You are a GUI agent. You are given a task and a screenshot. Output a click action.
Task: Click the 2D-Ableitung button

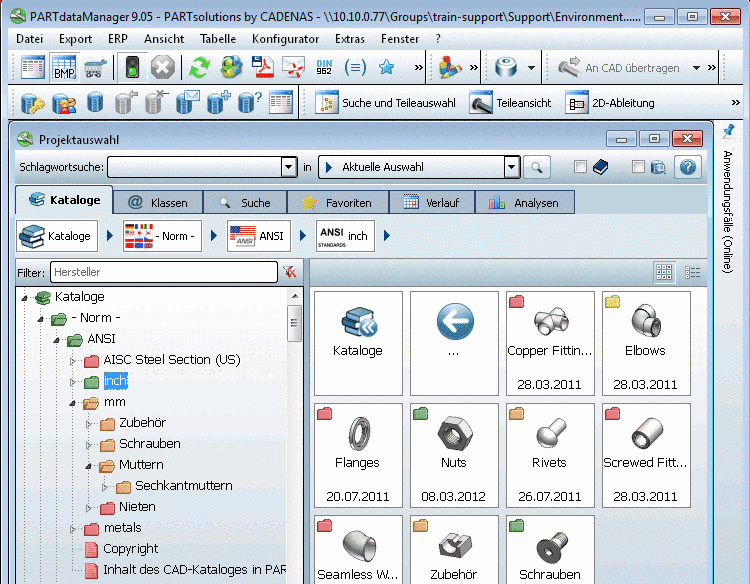coord(610,103)
